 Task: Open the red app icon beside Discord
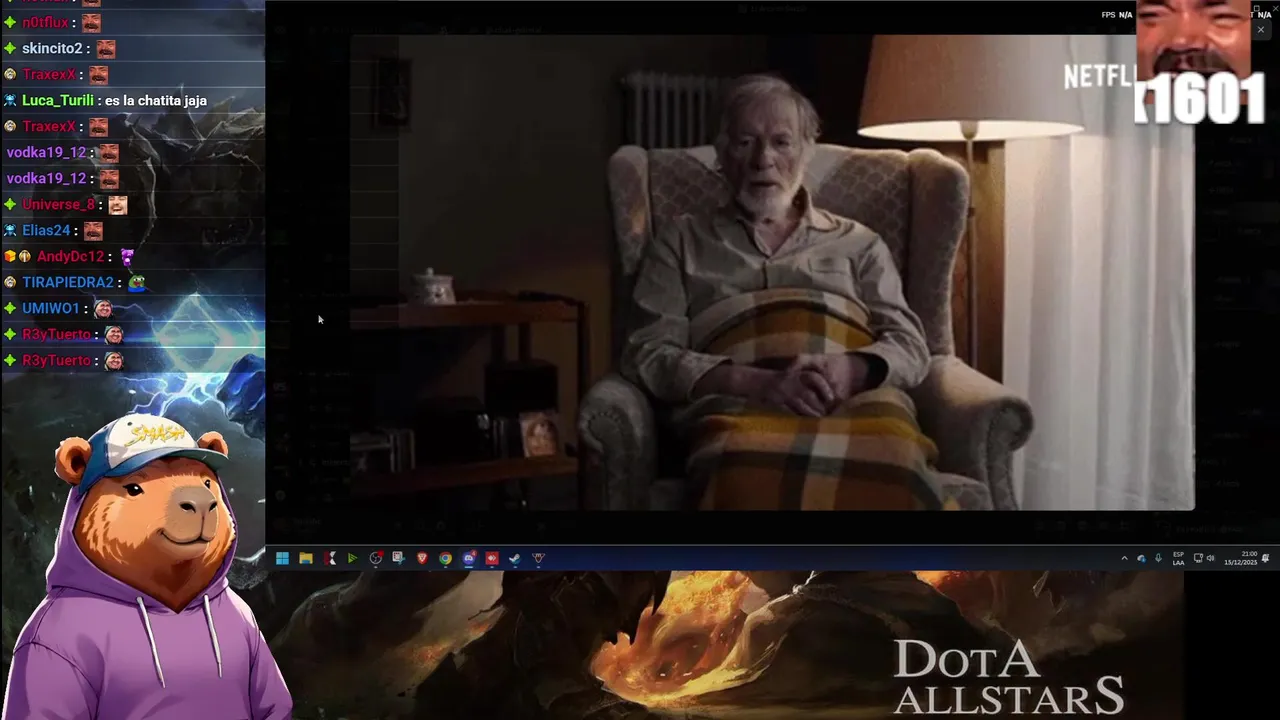[492, 558]
